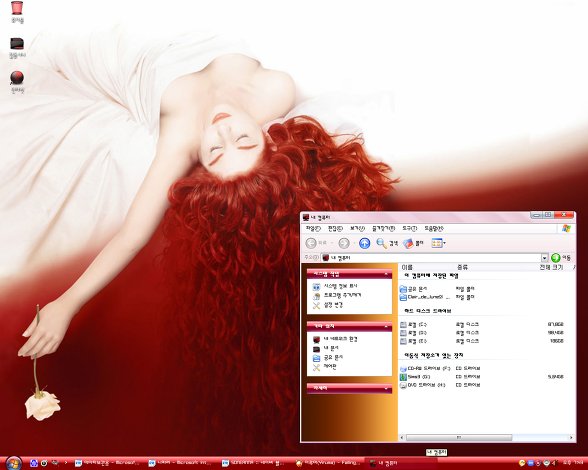Select local disk C: drive

pos(413,324)
